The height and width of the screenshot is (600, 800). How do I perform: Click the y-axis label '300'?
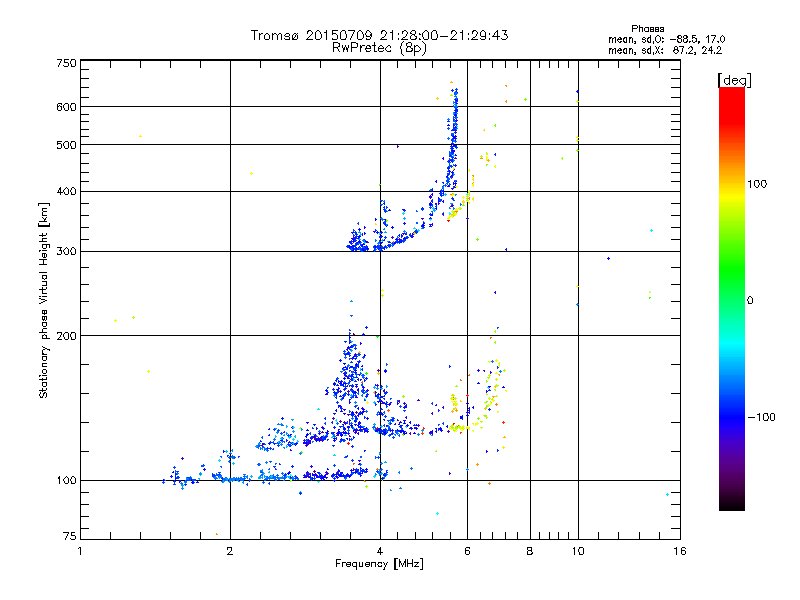point(67,252)
